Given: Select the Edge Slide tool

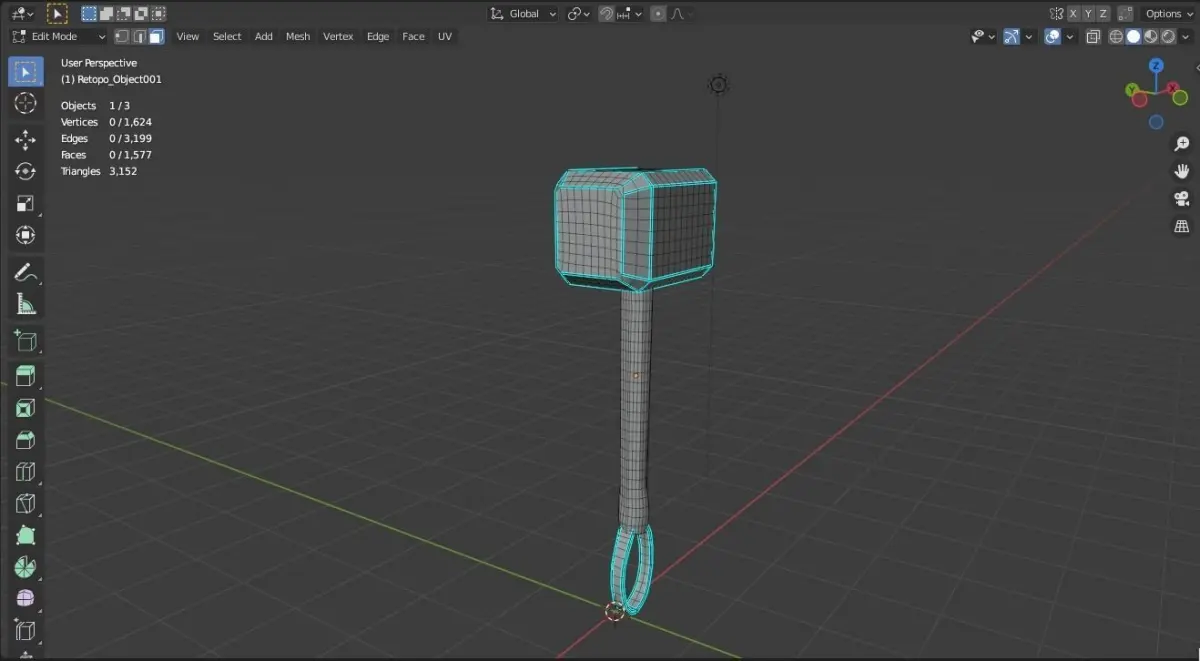Looking at the screenshot, I should click(25, 631).
